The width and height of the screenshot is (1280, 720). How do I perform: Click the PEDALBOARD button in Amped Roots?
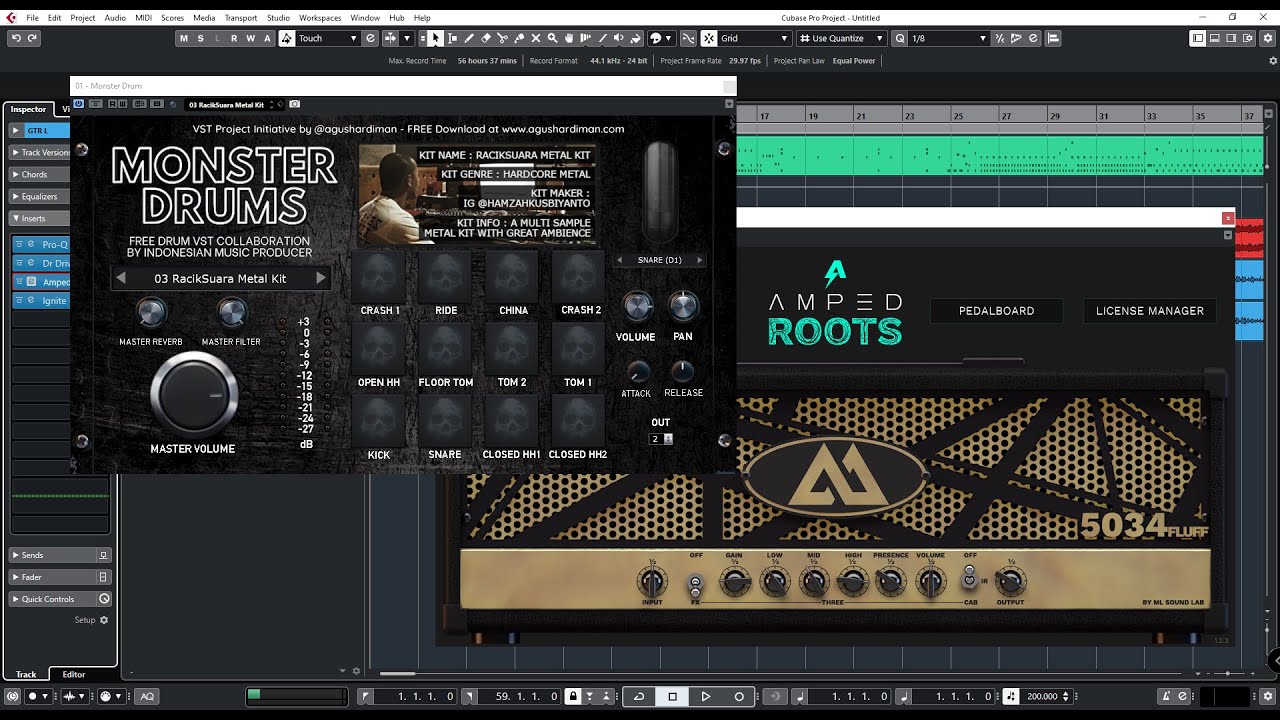[996, 311]
